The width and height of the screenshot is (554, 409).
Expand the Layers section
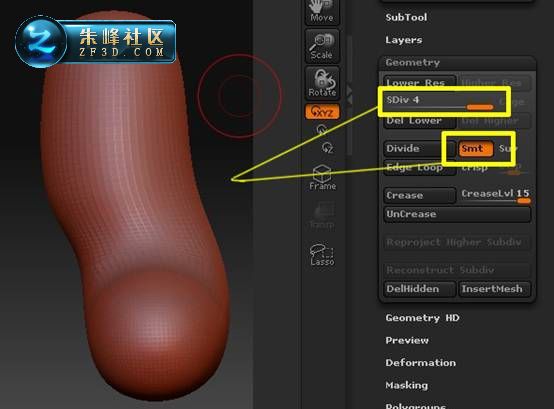(403, 40)
